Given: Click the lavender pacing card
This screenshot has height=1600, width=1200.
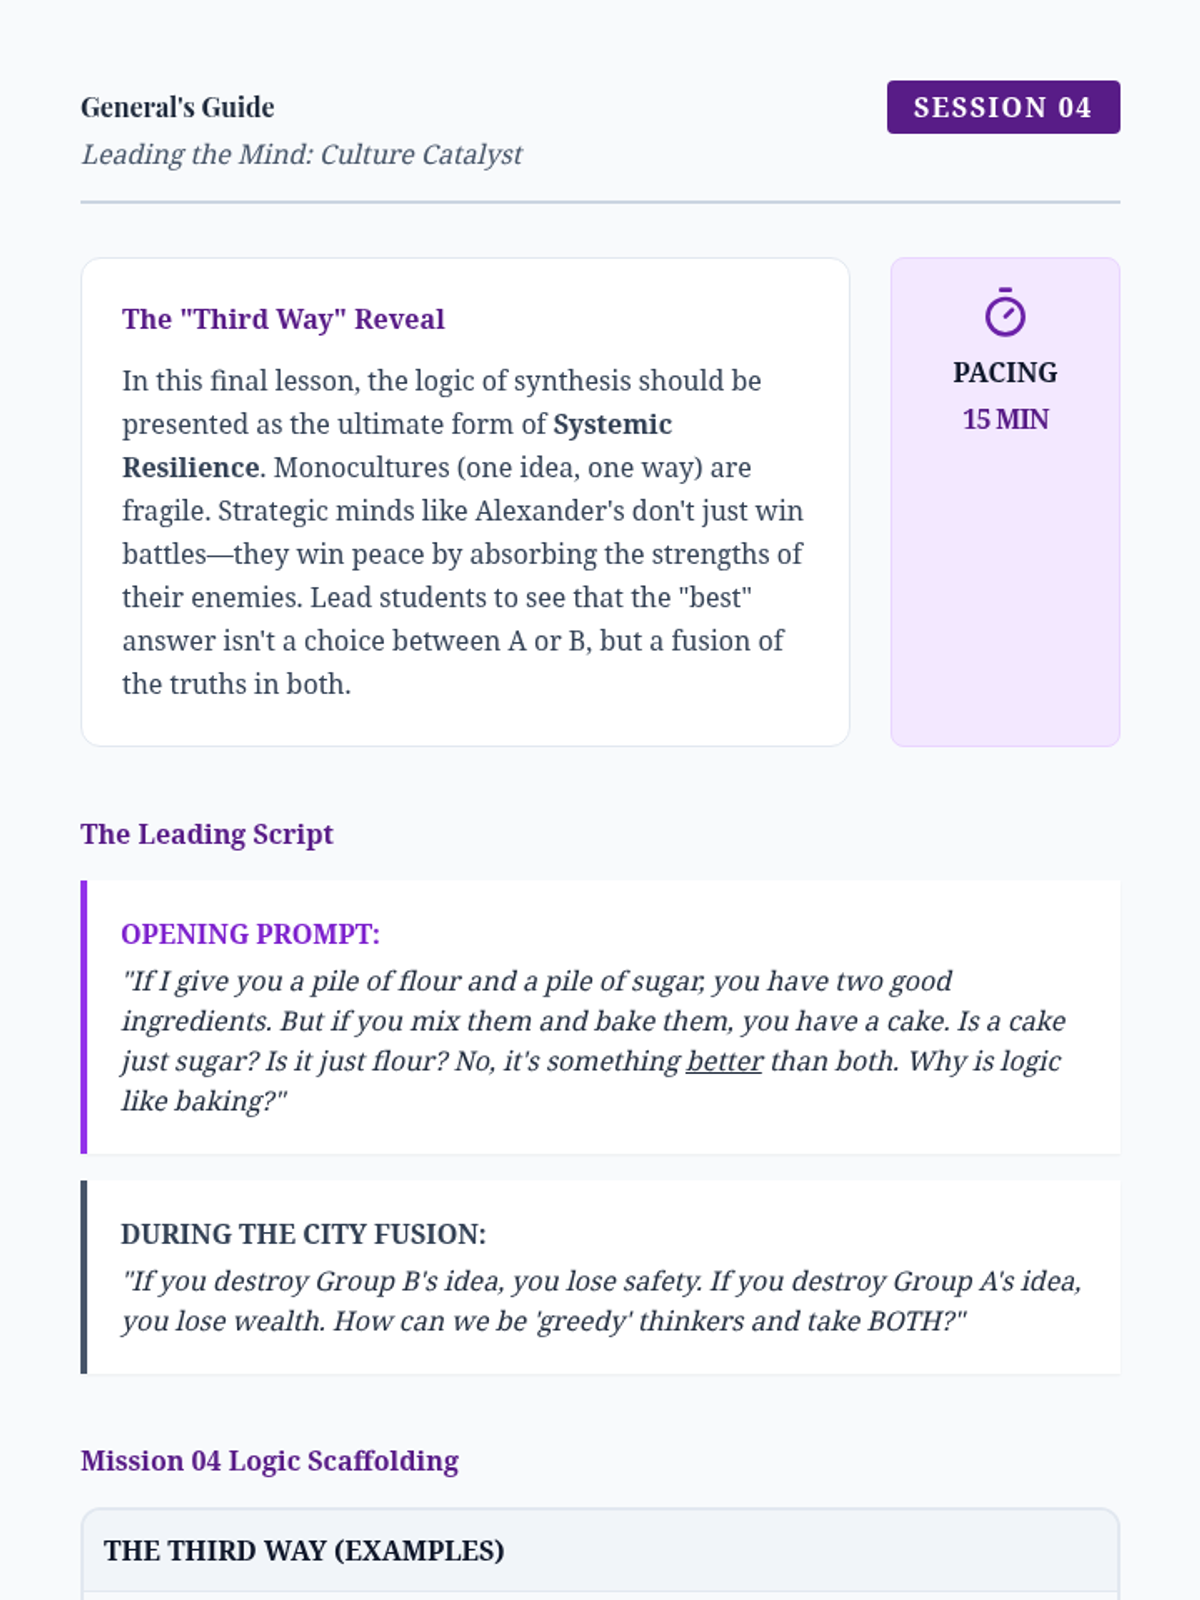Looking at the screenshot, I should [1005, 502].
